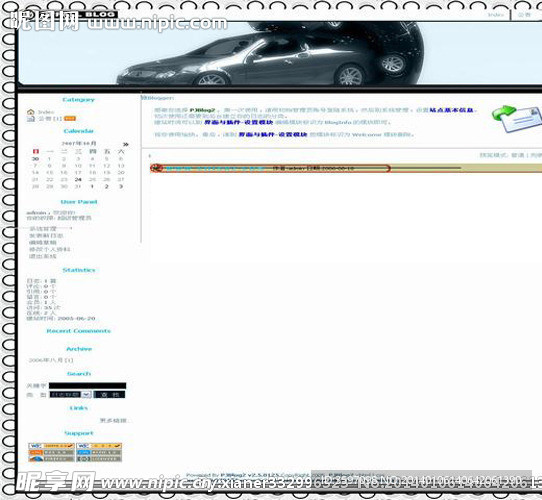This screenshot has height=500, width=542.
Task: Open the blue blog post title link
Action: 216,169
